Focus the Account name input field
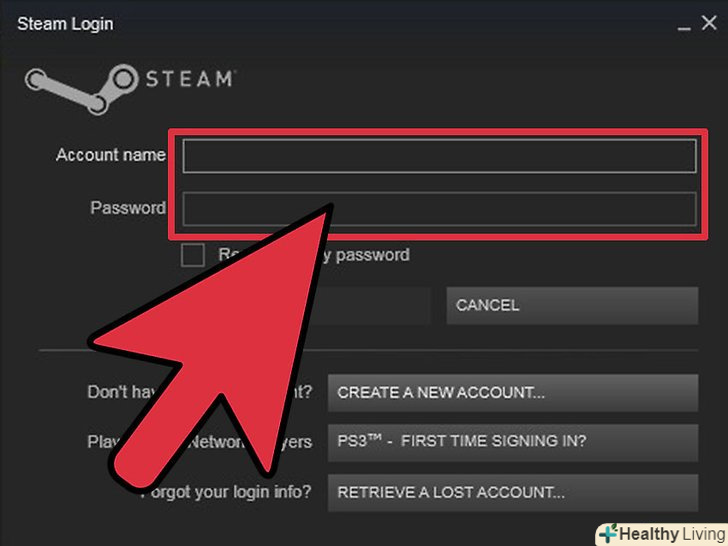The height and width of the screenshot is (546, 728). point(439,156)
